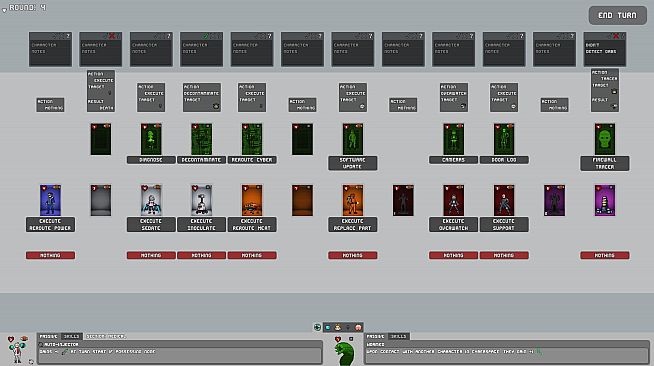Click Nothing under Execute Sedate

point(151,255)
